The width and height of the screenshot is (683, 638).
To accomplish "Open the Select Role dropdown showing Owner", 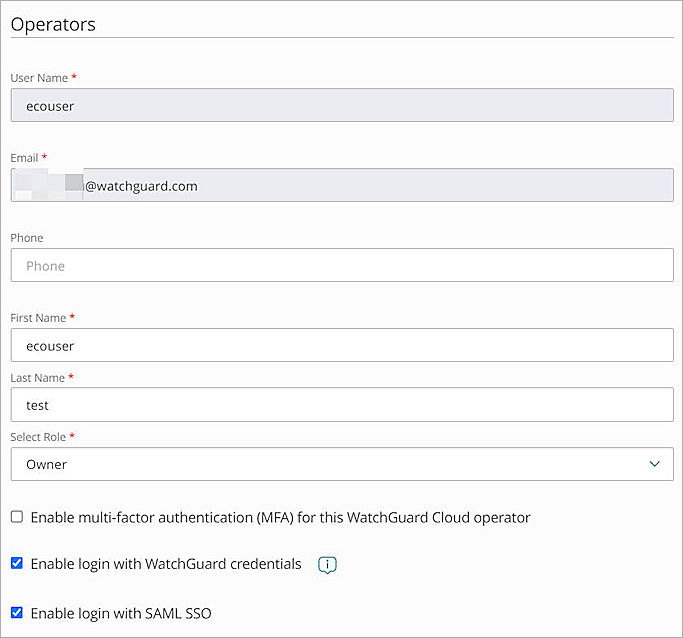I will (341, 464).
